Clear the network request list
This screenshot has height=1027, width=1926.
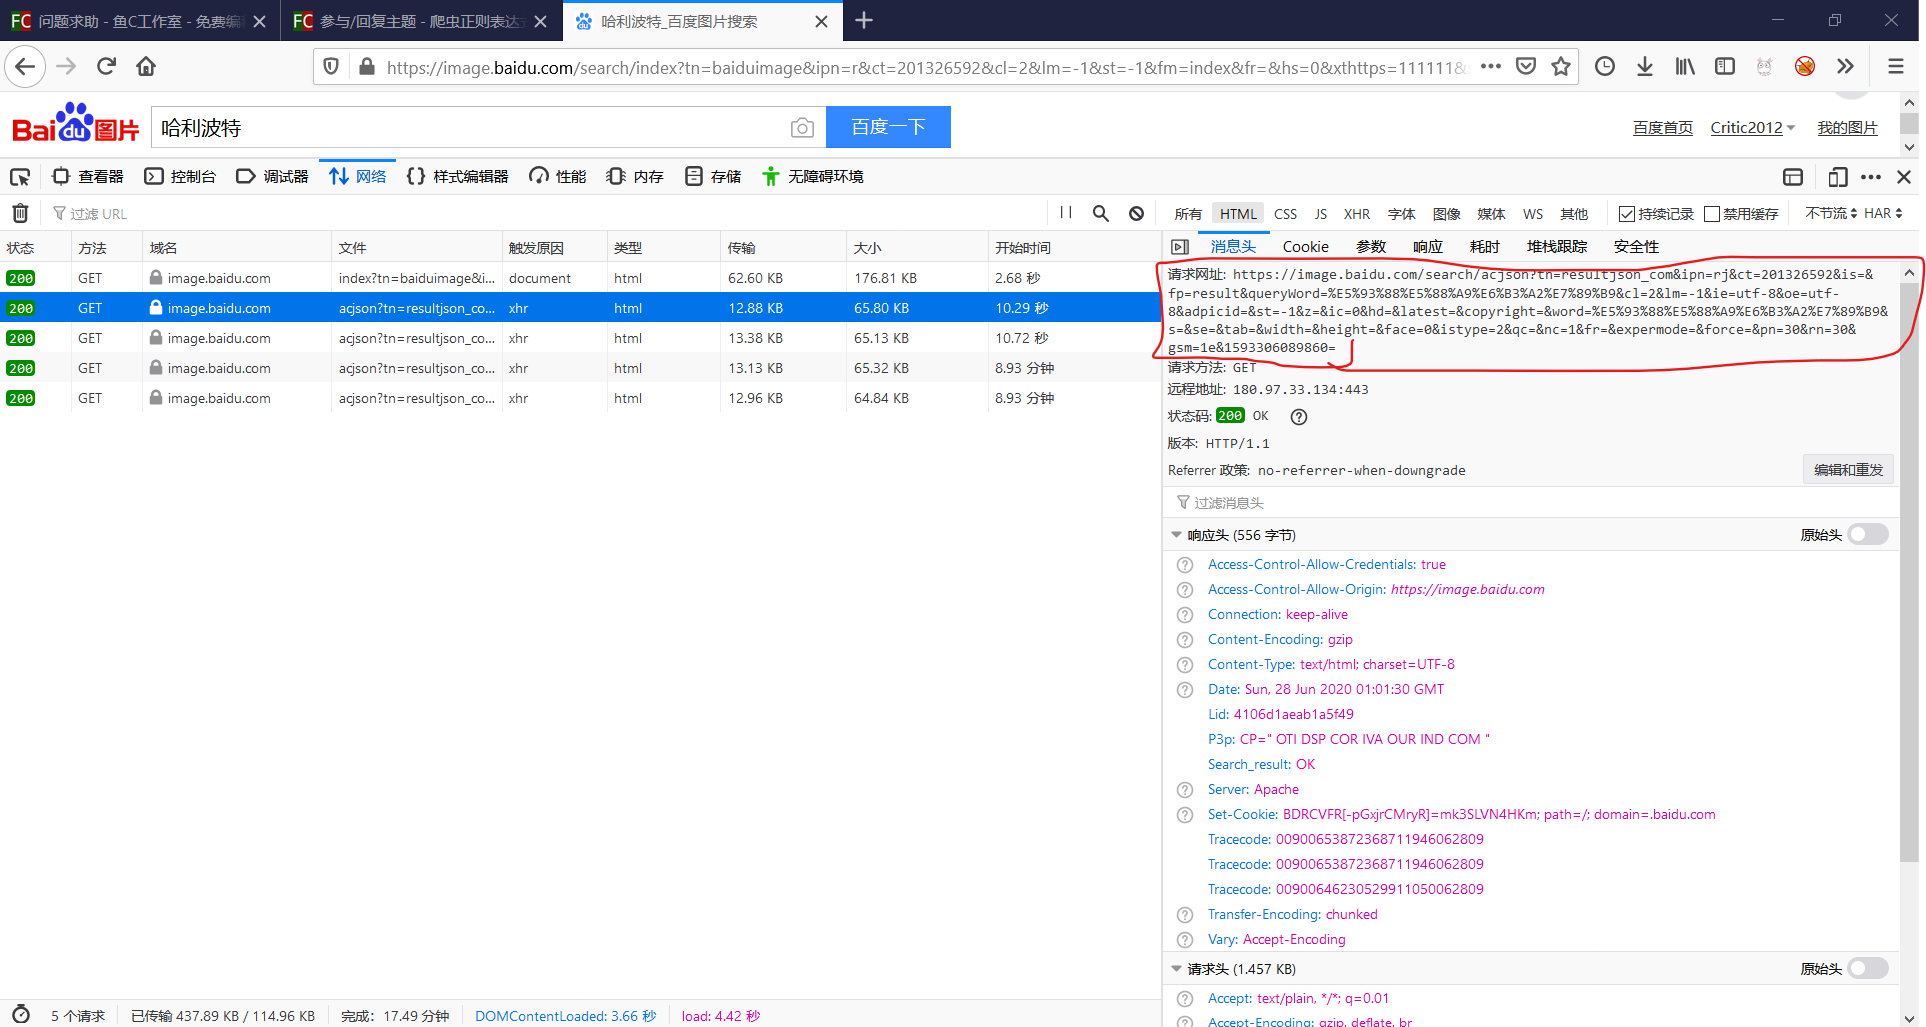tap(20, 213)
